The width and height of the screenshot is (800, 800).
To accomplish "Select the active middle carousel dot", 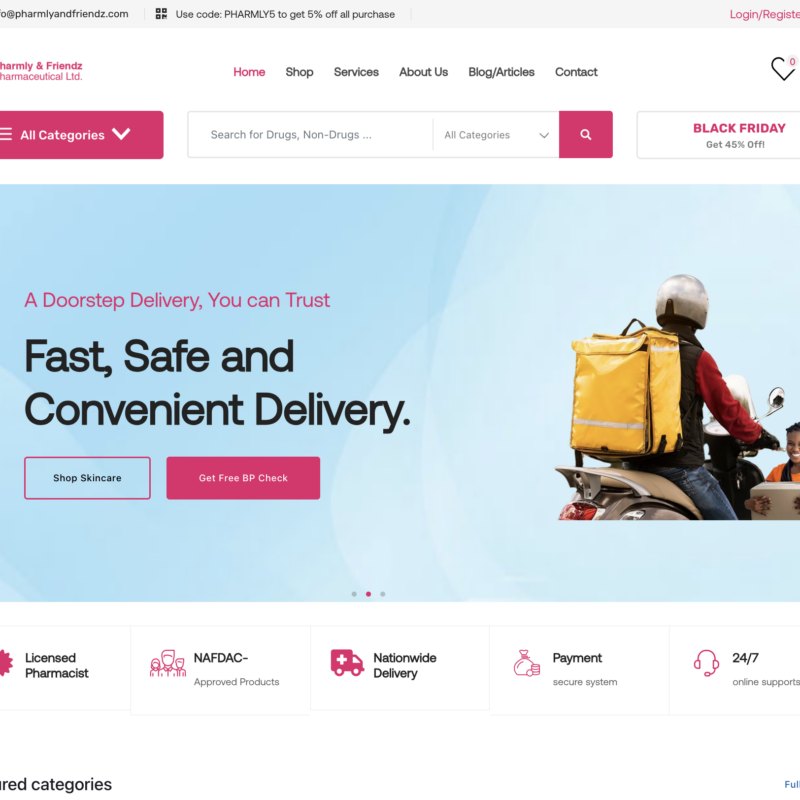I will click(368, 594).
